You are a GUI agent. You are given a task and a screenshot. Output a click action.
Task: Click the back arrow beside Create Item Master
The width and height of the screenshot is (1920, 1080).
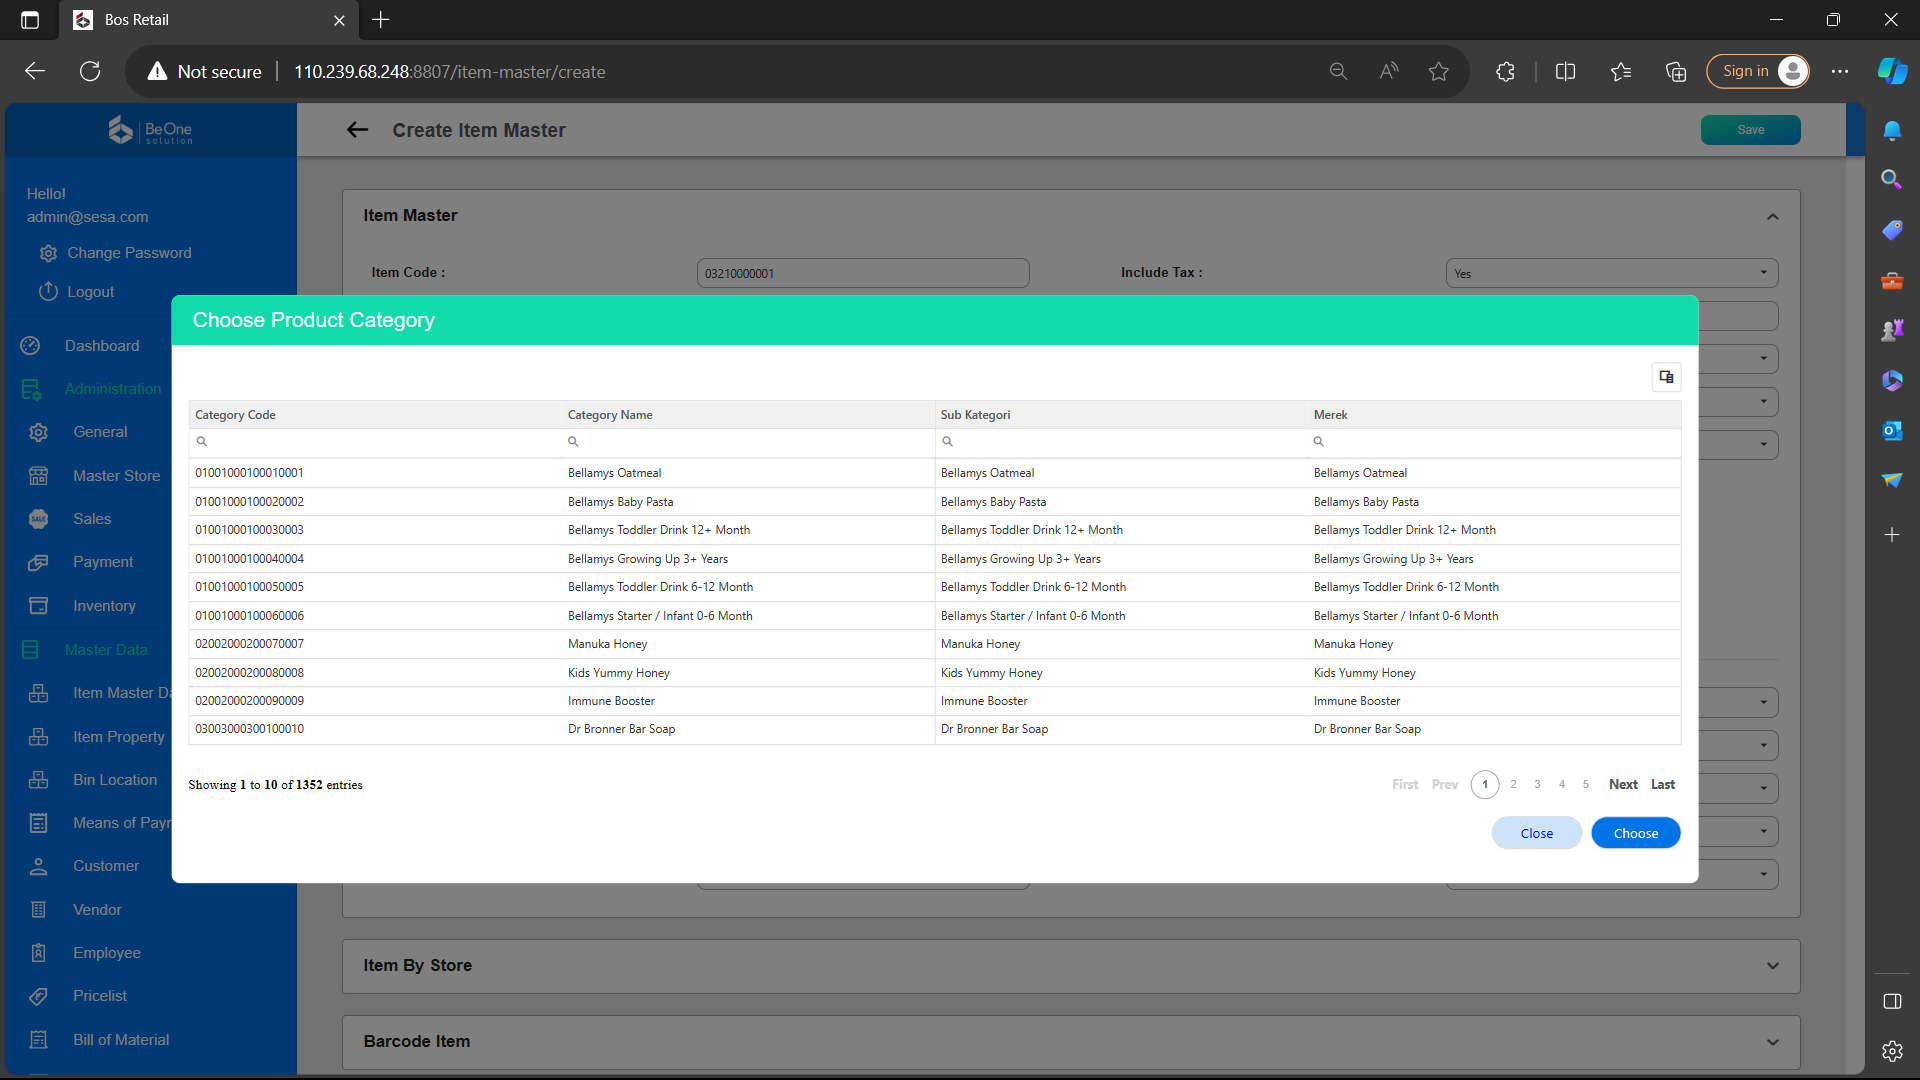357,130
